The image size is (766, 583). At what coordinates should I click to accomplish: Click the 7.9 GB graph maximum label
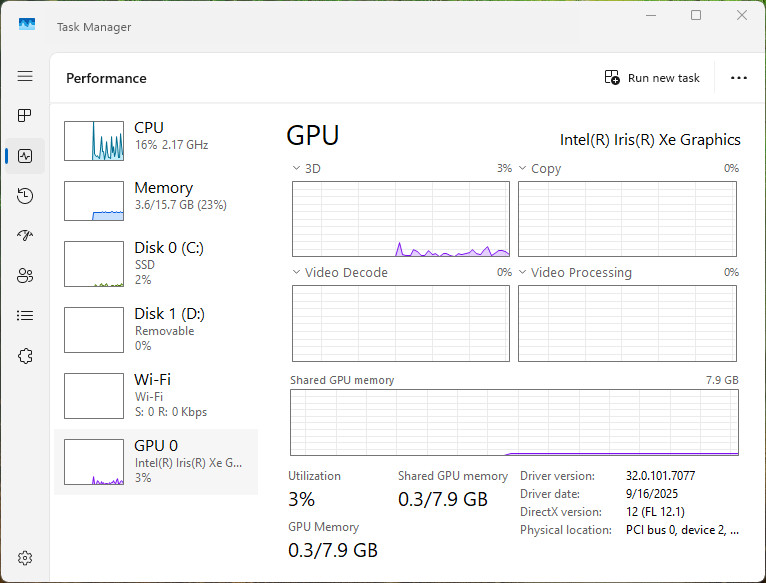coord(722,380)
